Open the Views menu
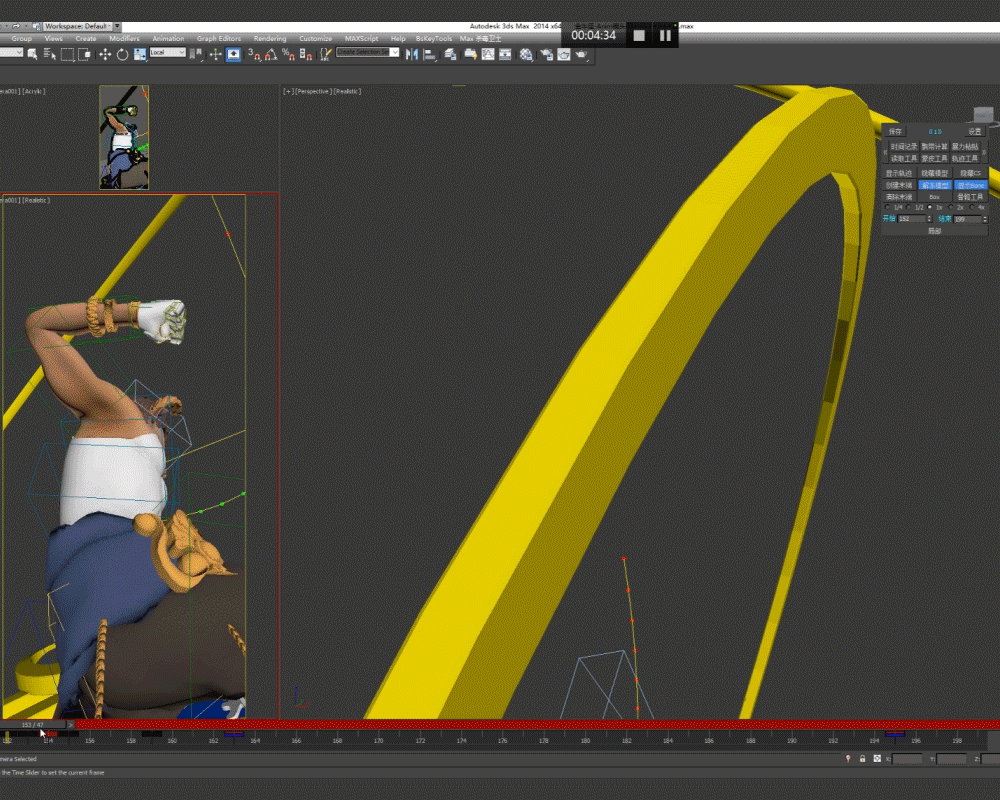 point(54,38)
